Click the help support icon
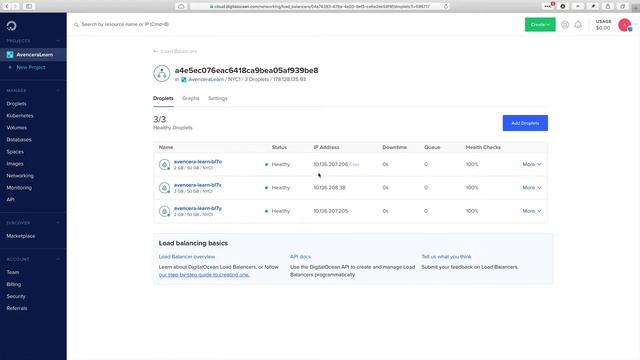 pyautogui.click(x=565, y=25)
